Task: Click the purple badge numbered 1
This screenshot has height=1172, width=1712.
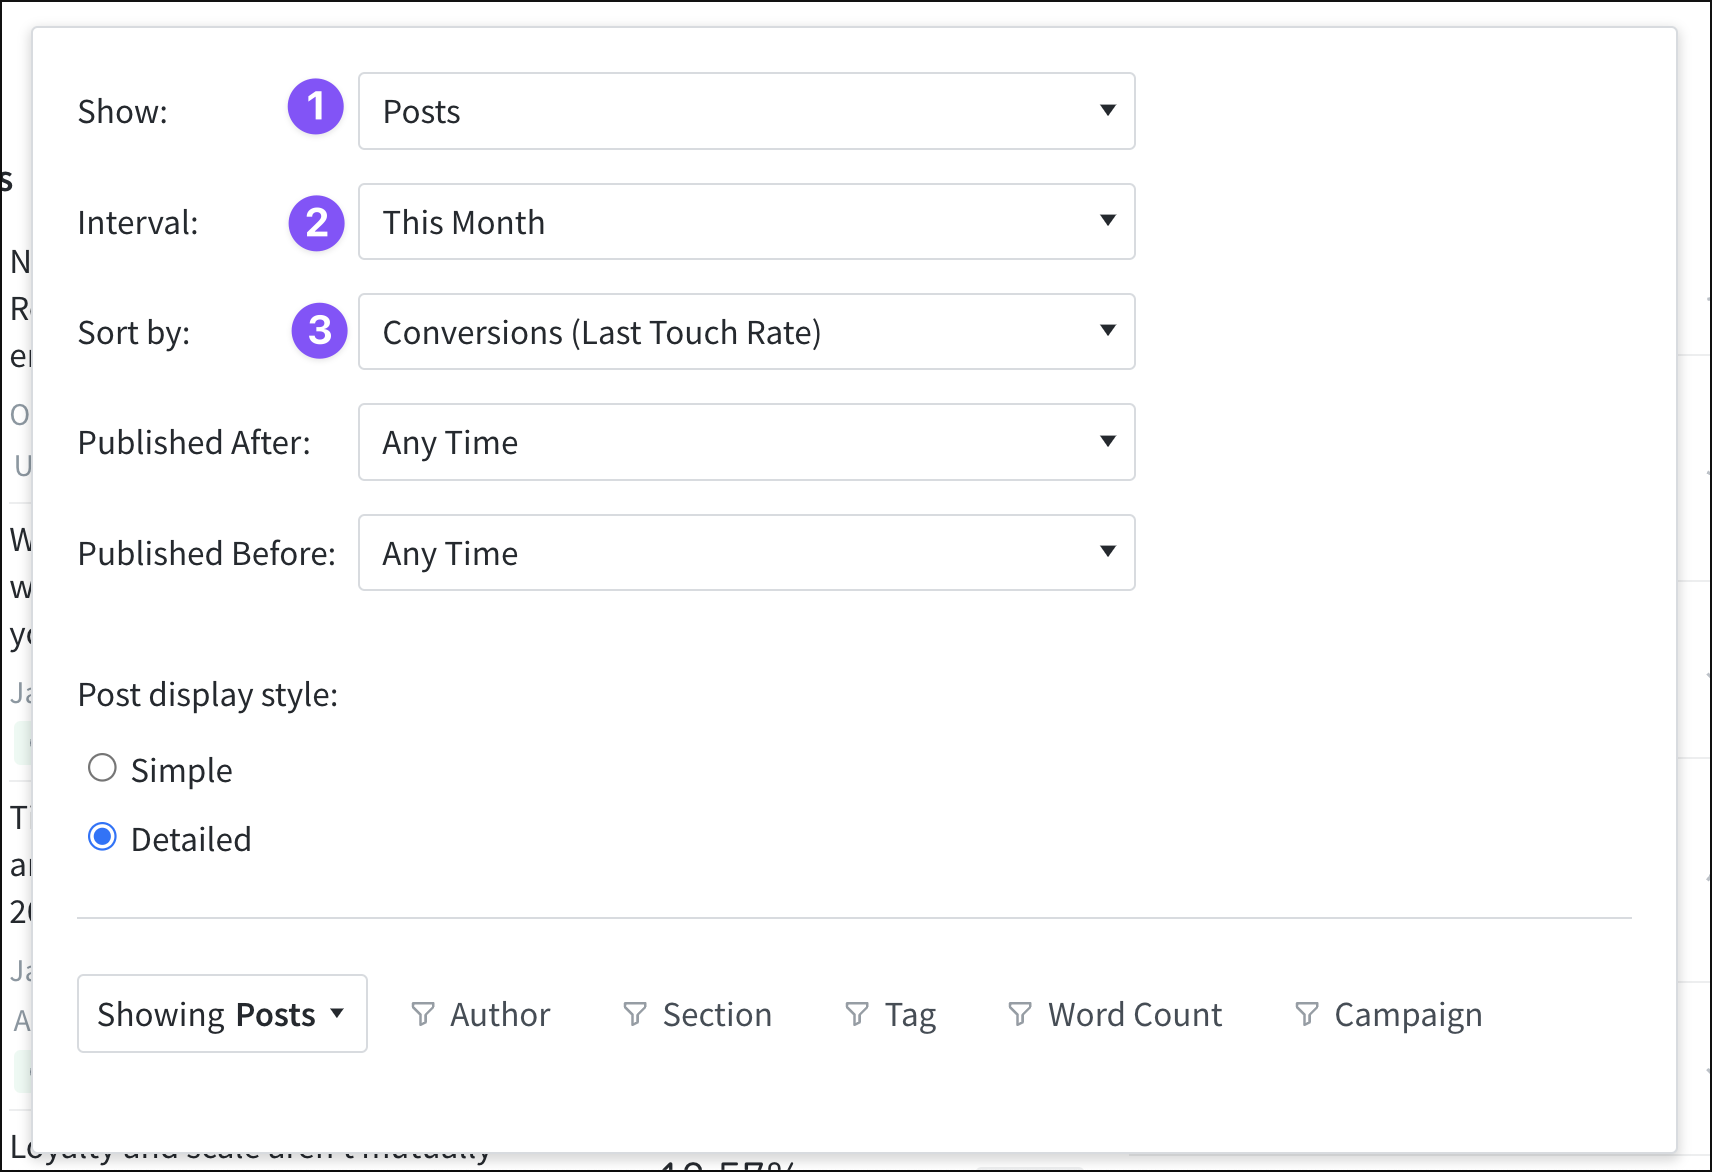Action: tap(315, 106)
